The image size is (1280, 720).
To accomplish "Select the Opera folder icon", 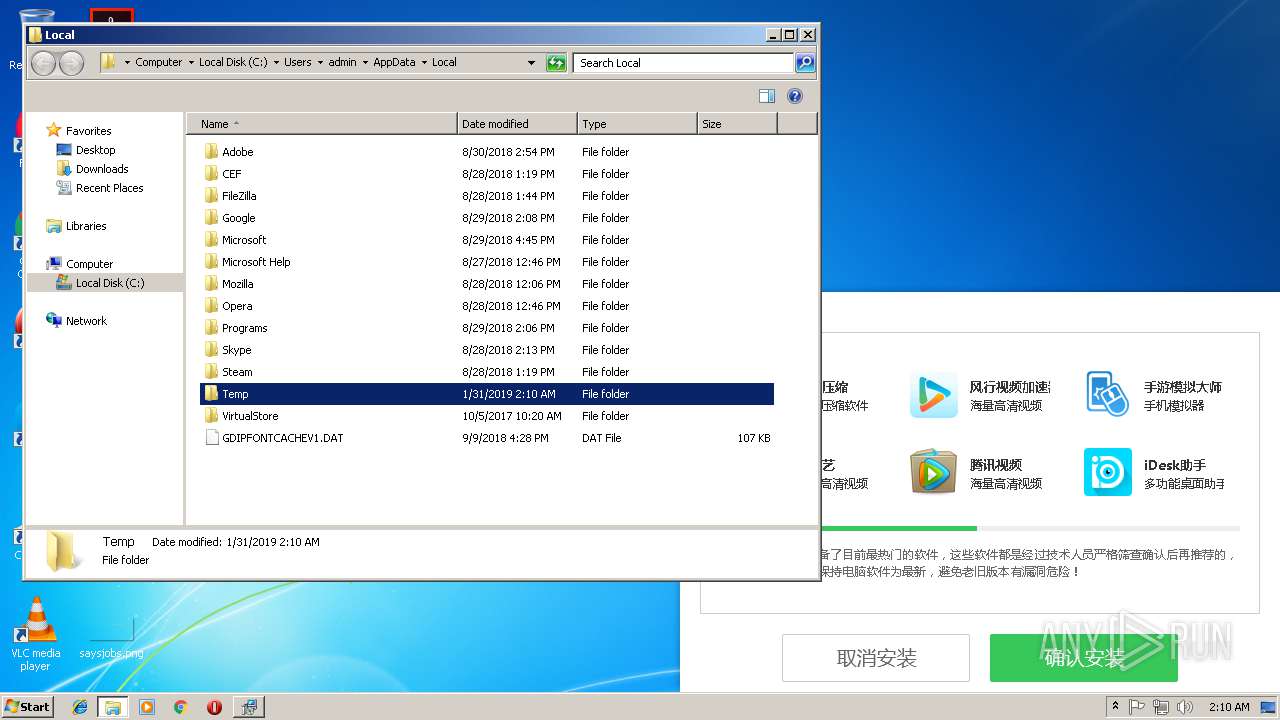I will pos(211,306).
